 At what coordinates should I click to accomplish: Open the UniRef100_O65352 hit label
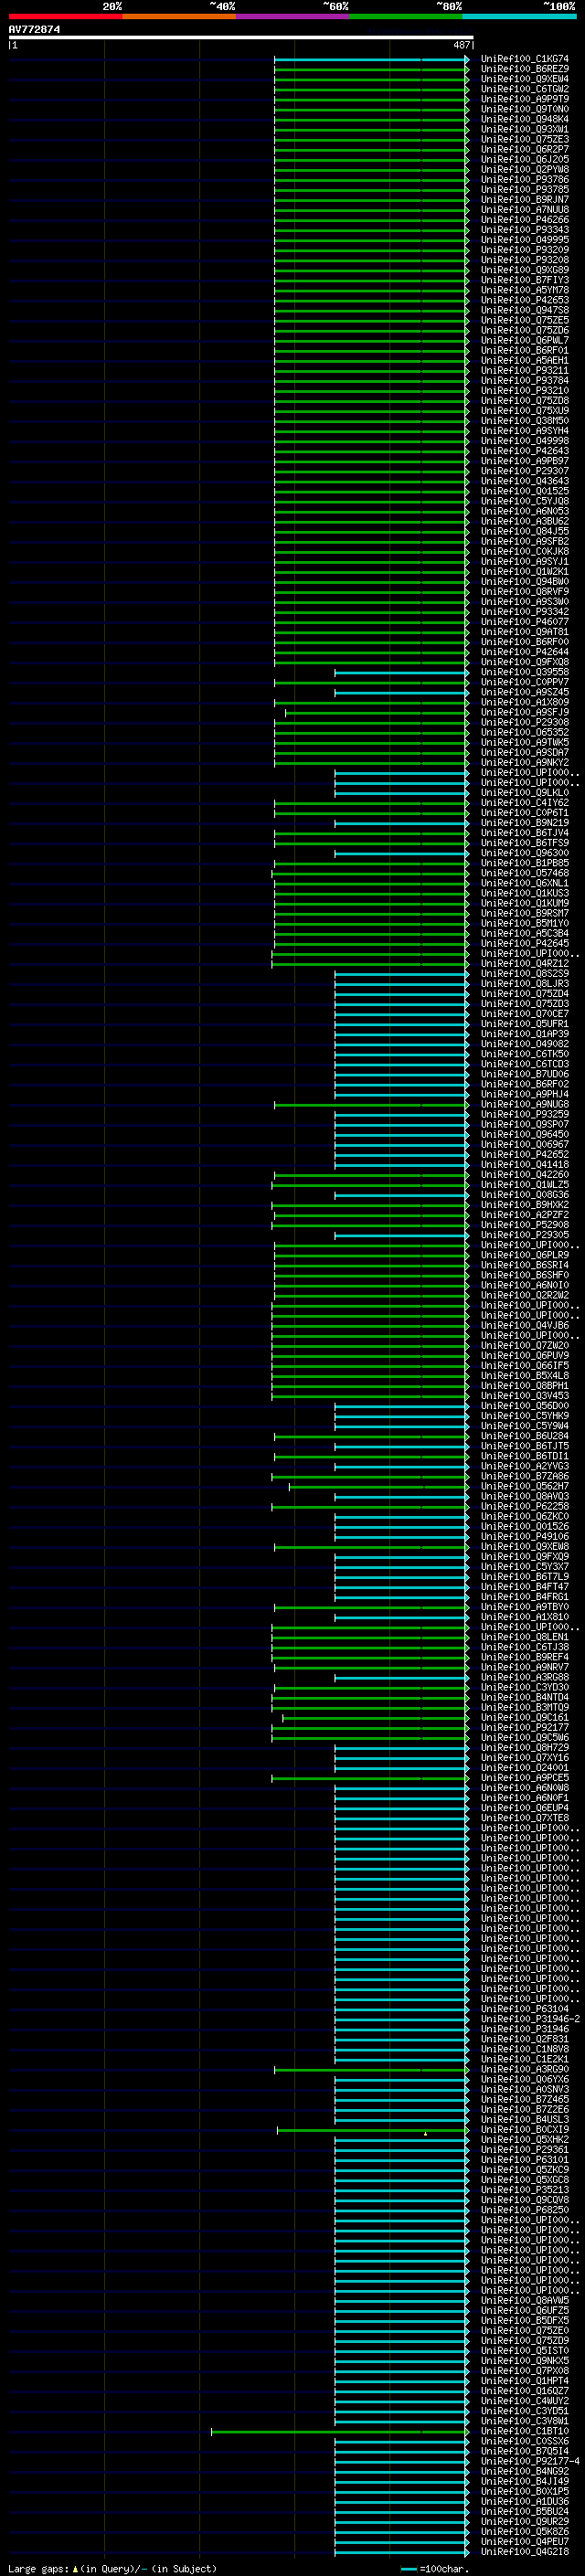coord(524,732)
